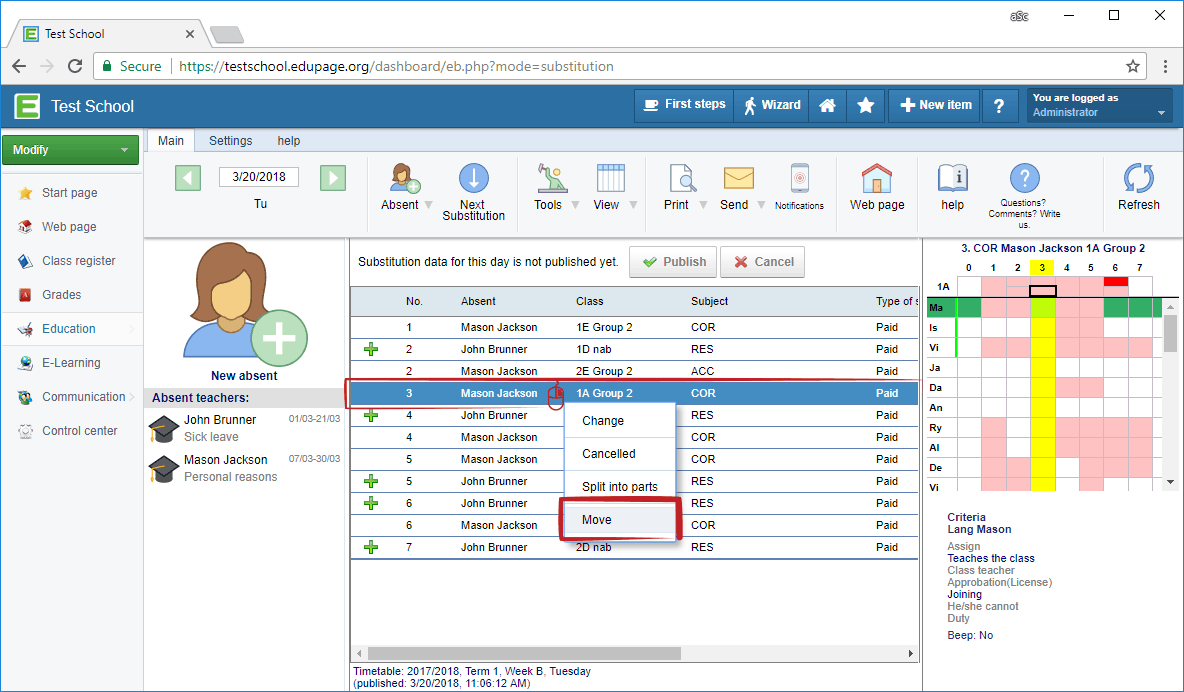Click green plus on row 2 John Brunner
The height and width of the screenshot is (692, 1184).
coord(371,349)
